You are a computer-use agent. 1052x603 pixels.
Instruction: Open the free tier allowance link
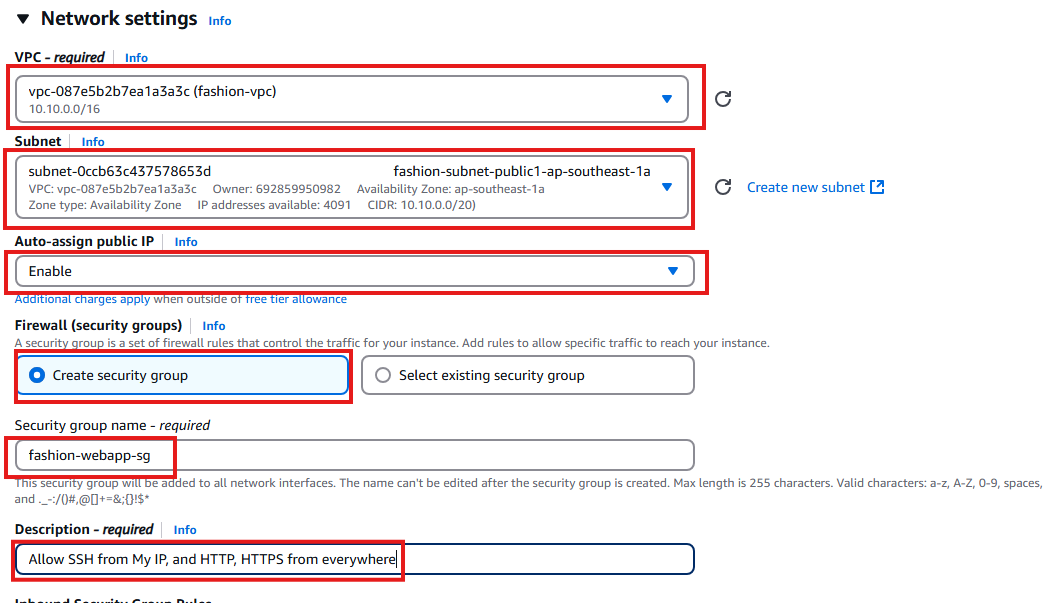click(x=296, y=299)
